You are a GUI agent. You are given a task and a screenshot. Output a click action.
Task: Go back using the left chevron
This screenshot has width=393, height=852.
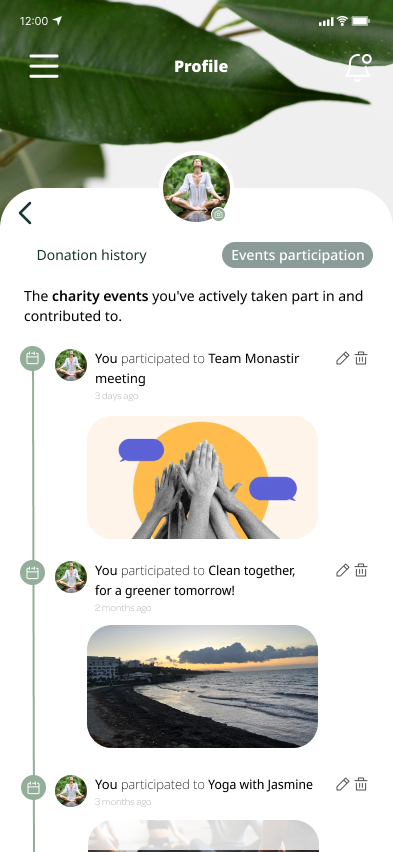pyautogui.click(x=25, y=213)
